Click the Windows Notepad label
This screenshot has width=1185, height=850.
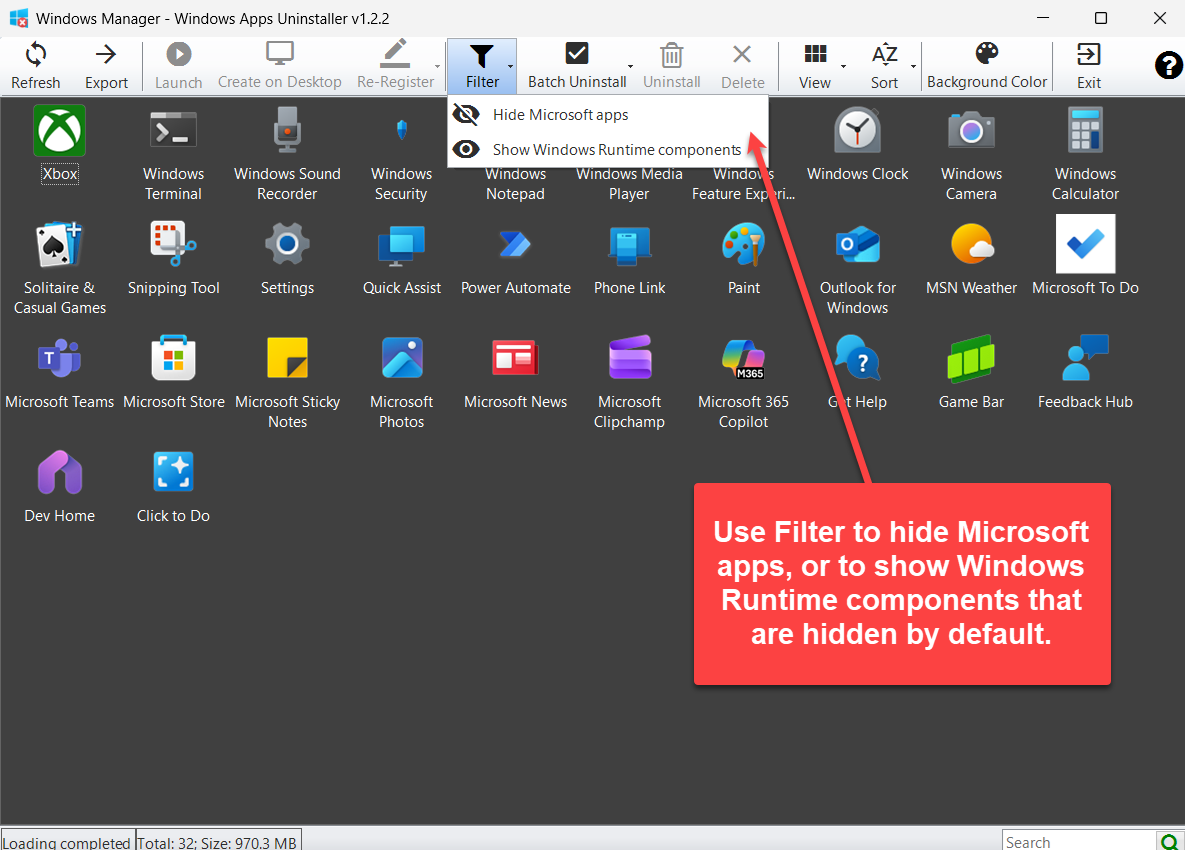(x=515, y=184)
